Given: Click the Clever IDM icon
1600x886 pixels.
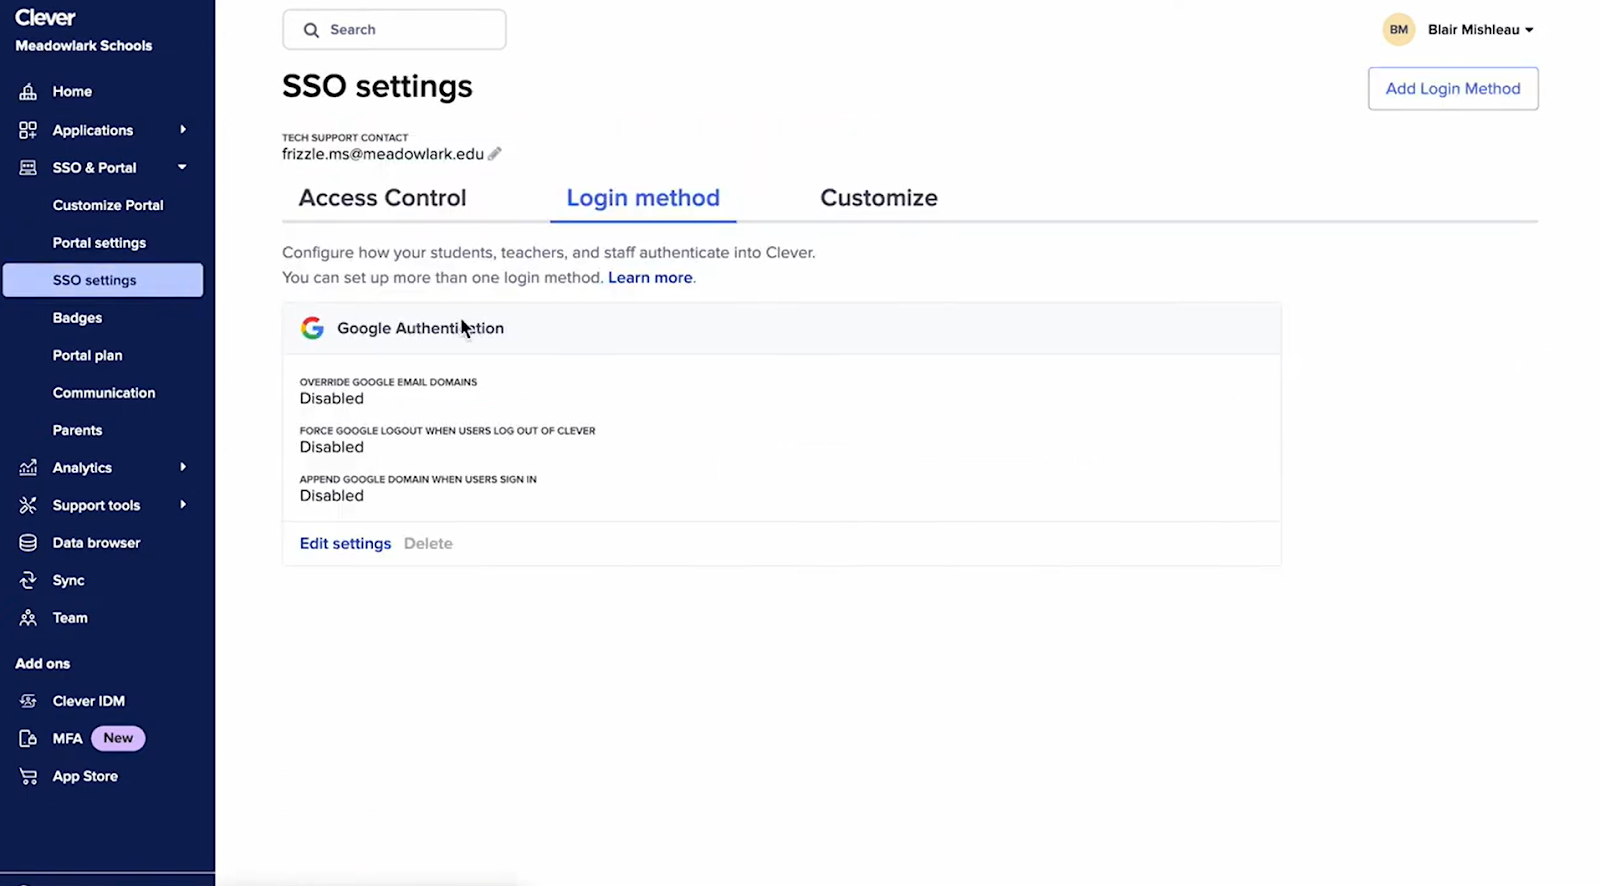Looking at the screenshot, I should (28, 701).
